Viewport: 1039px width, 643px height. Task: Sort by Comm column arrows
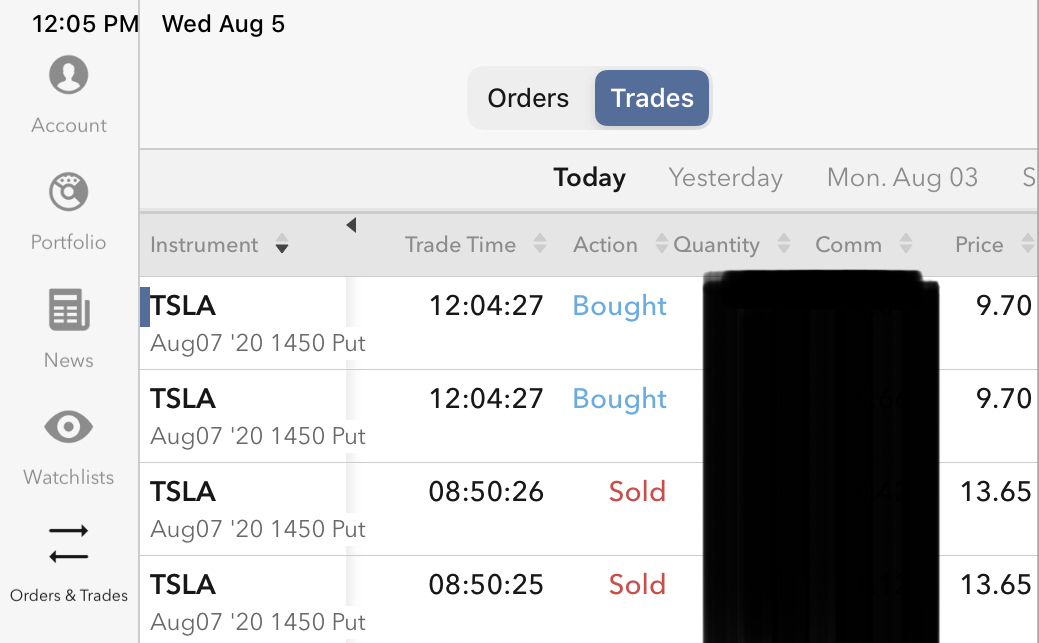coord(906,245)
